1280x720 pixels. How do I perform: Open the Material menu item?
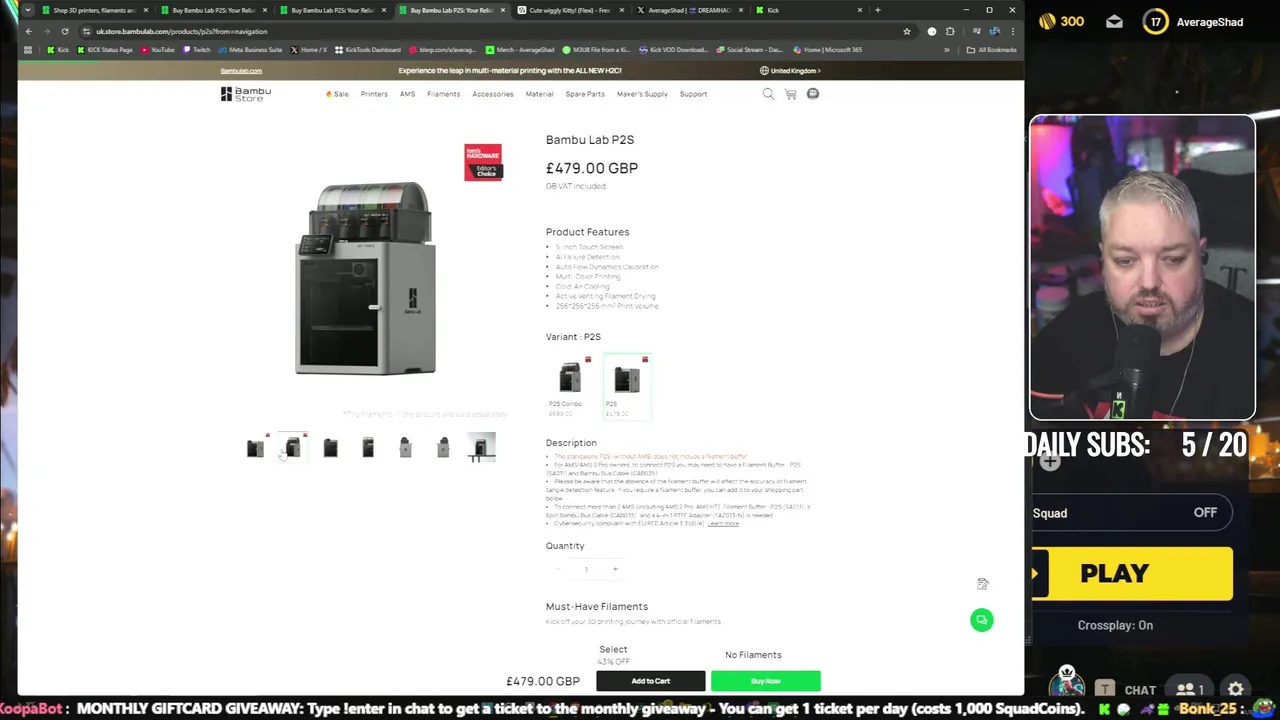tap(539, 94)
